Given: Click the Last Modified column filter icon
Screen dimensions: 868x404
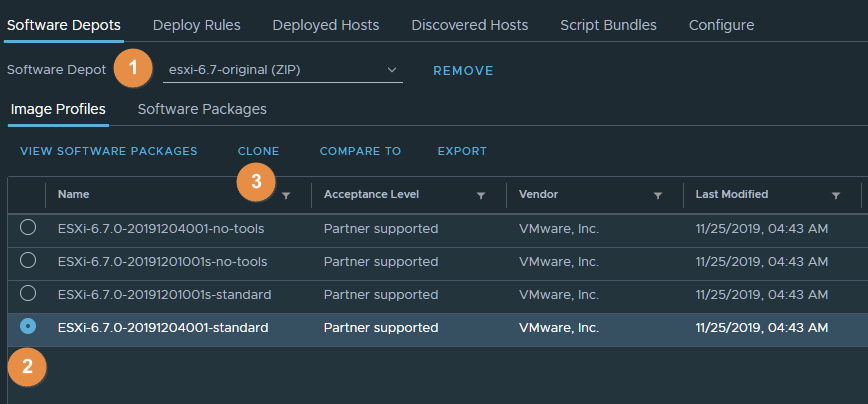Looking at the screenshot, I should (x=836, y=196).
